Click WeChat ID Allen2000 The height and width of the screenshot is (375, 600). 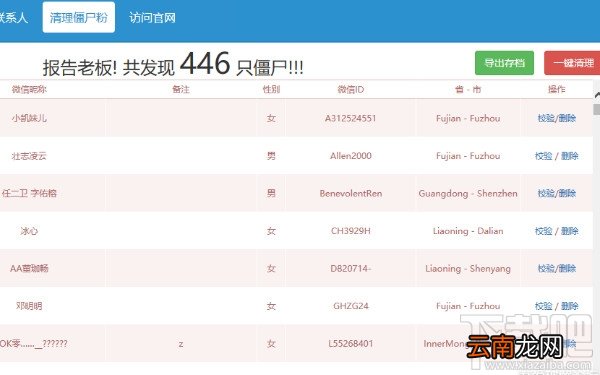click(351, 156)
